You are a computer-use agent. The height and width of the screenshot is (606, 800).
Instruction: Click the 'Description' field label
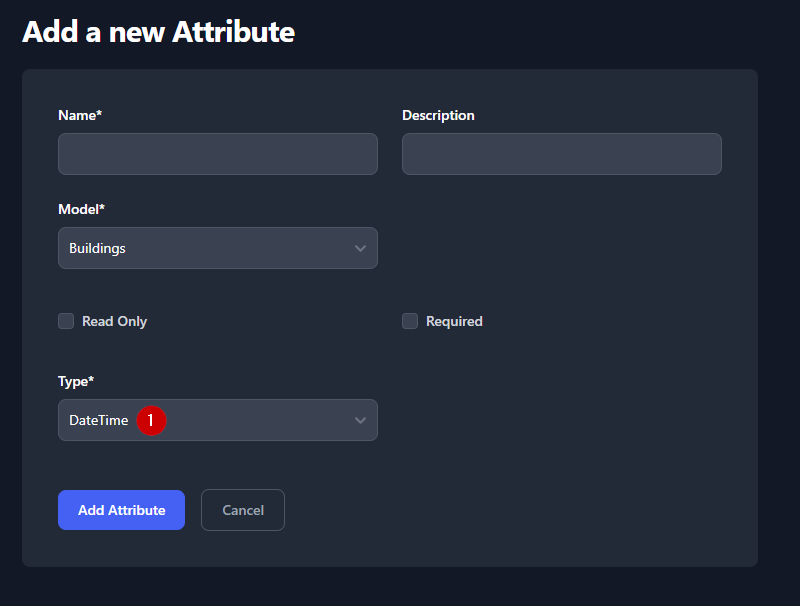tap(438, 115)
